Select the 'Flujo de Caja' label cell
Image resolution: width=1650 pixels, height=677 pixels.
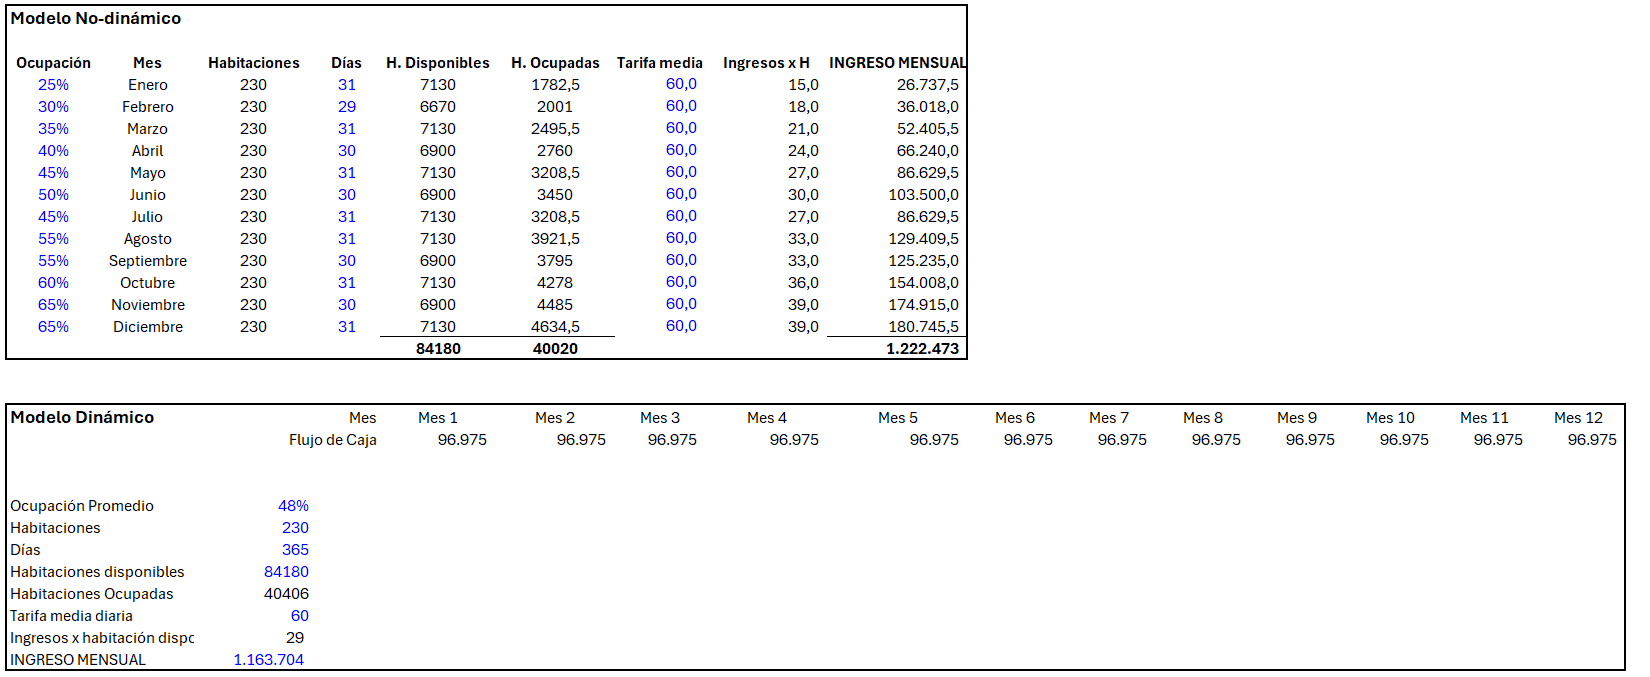click(333, 440)
